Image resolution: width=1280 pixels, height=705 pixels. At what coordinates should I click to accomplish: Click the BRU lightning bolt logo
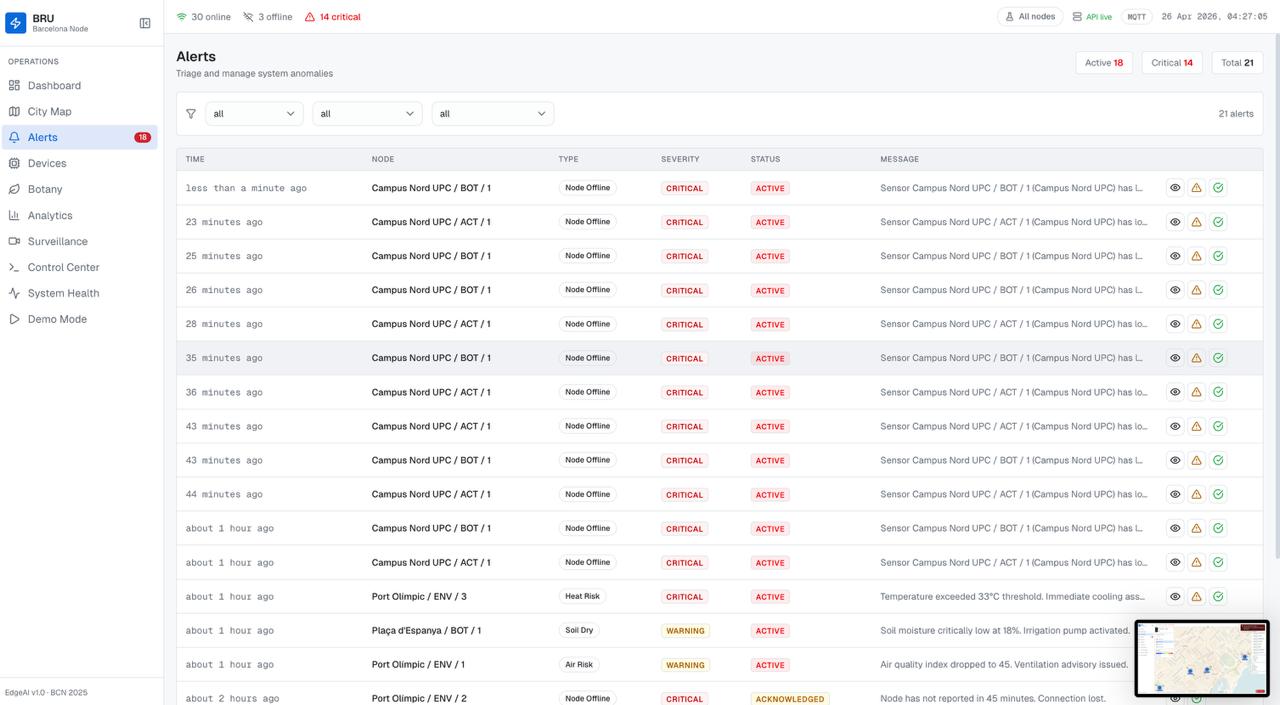pos(16,23)
